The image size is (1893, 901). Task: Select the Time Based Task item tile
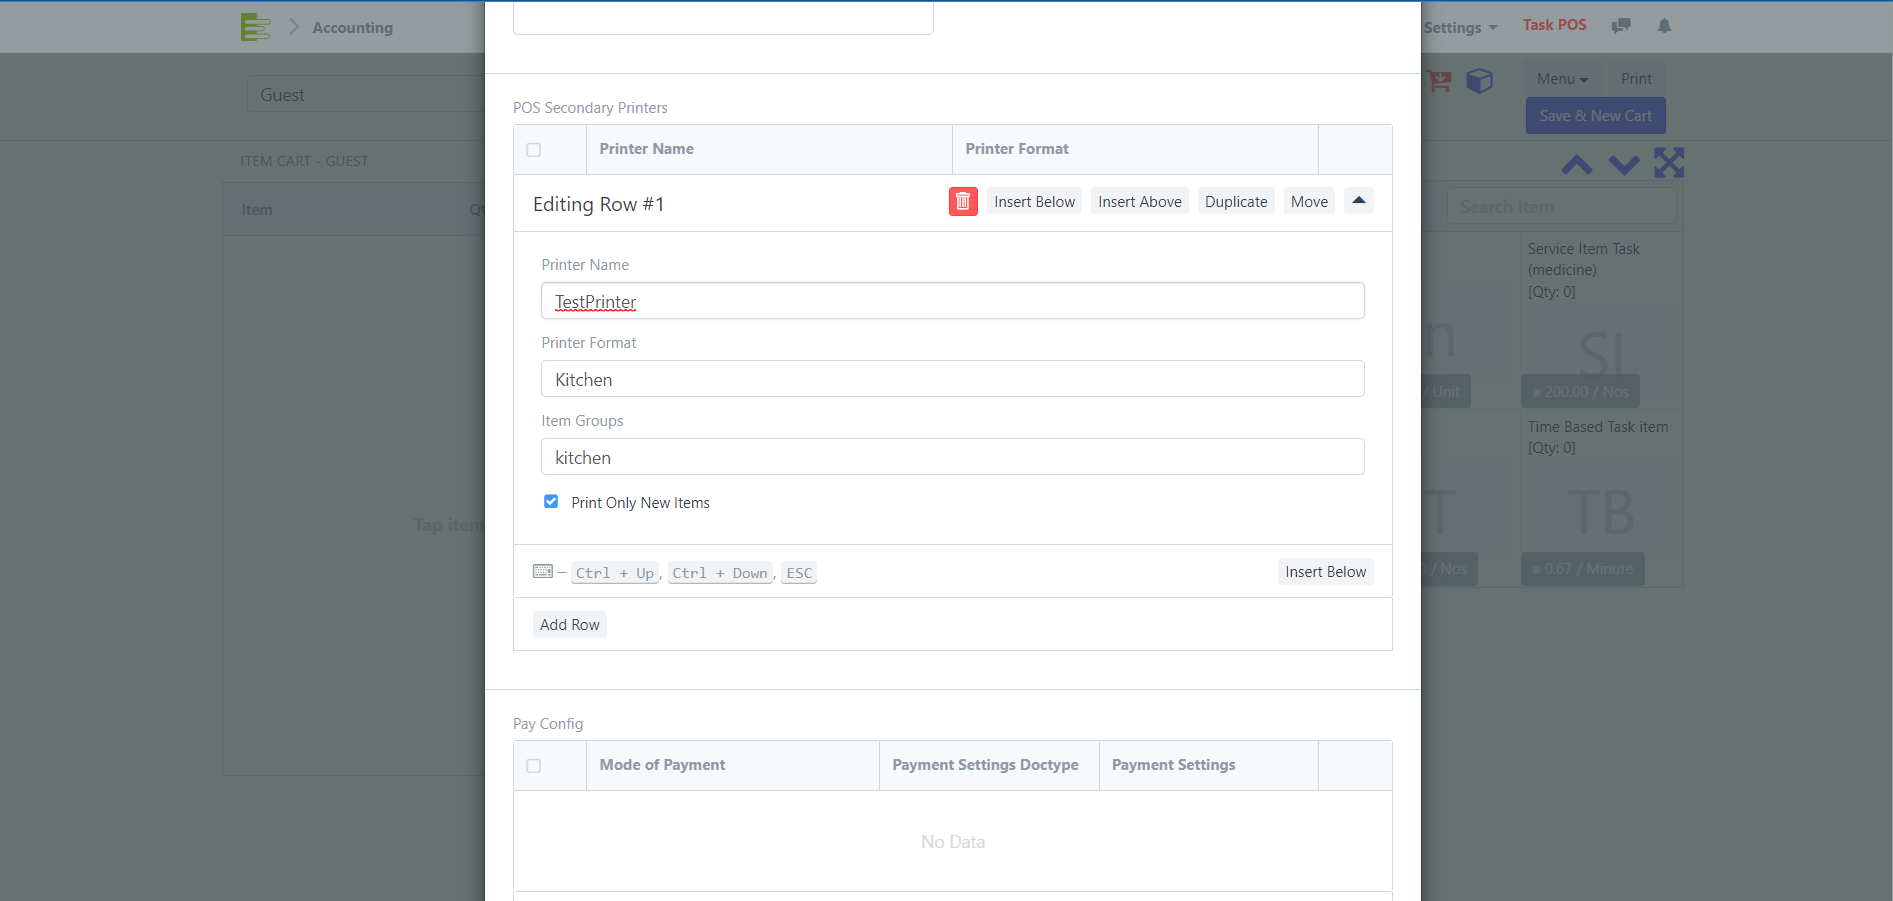[x=1601, y=498]
